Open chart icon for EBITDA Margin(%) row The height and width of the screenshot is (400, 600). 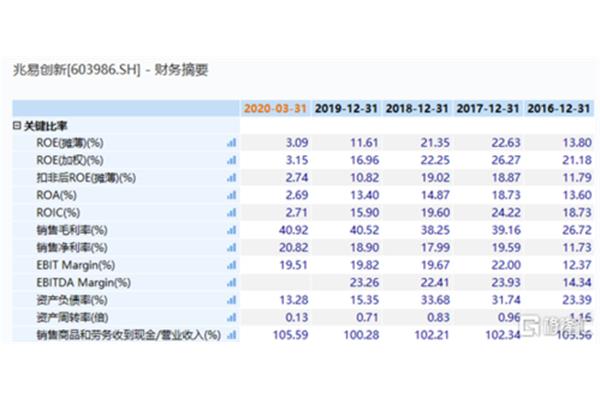(x=232, y=282)
